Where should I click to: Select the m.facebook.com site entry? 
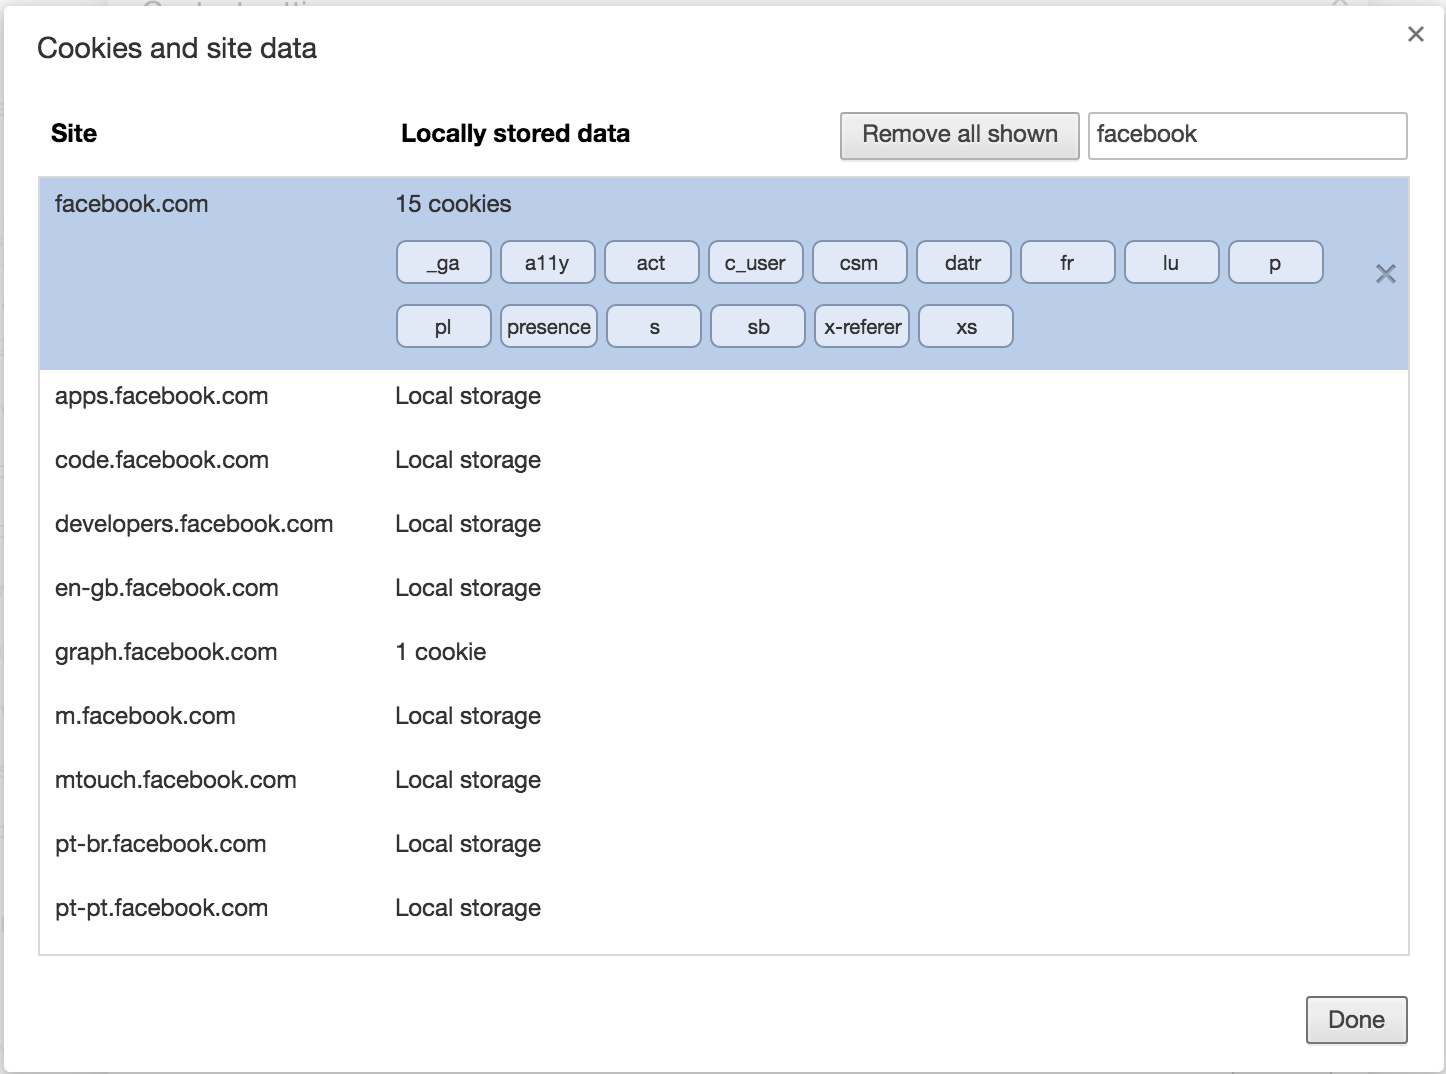[145, 716]
